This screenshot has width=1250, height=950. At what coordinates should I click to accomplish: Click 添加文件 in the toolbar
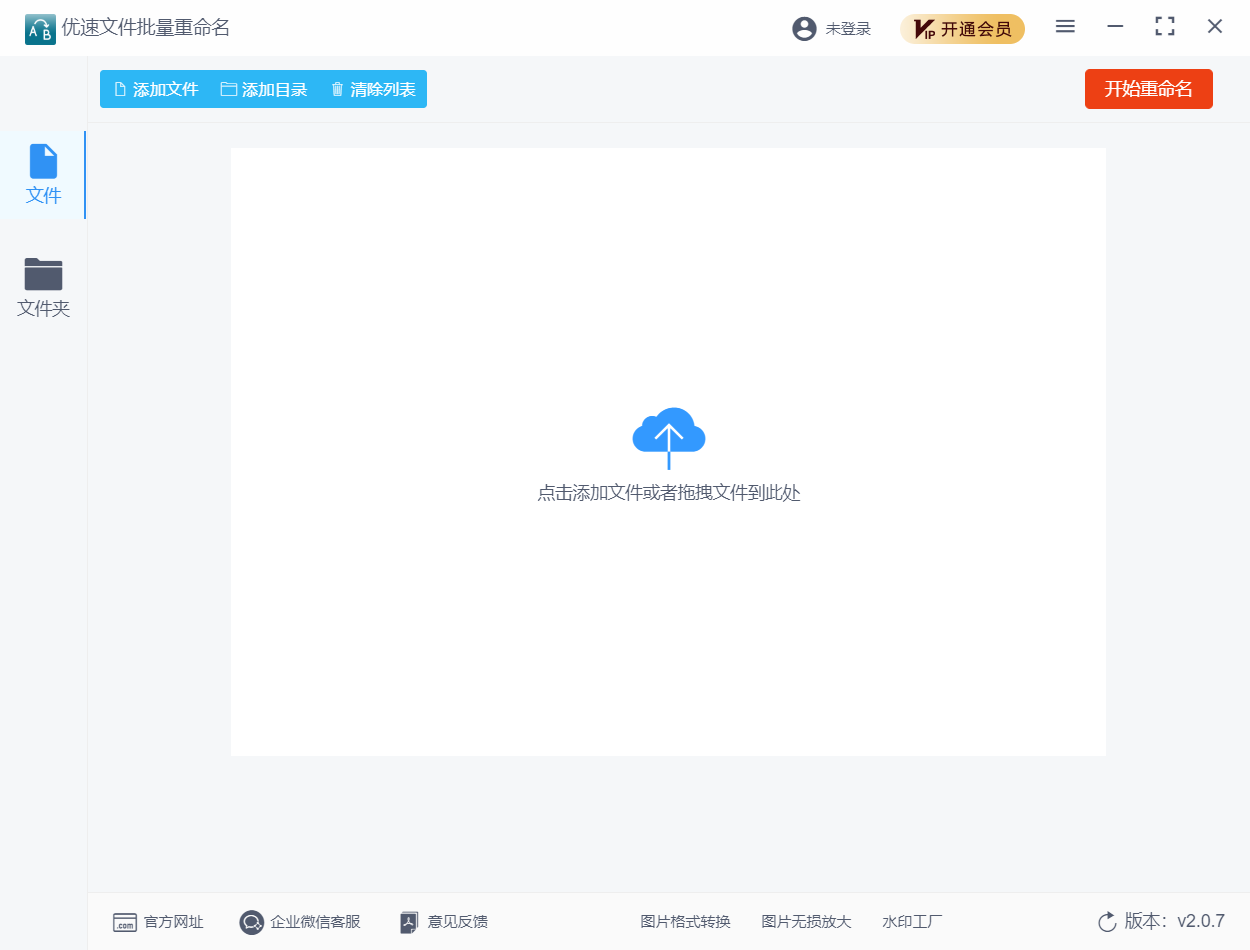(156, 89)
